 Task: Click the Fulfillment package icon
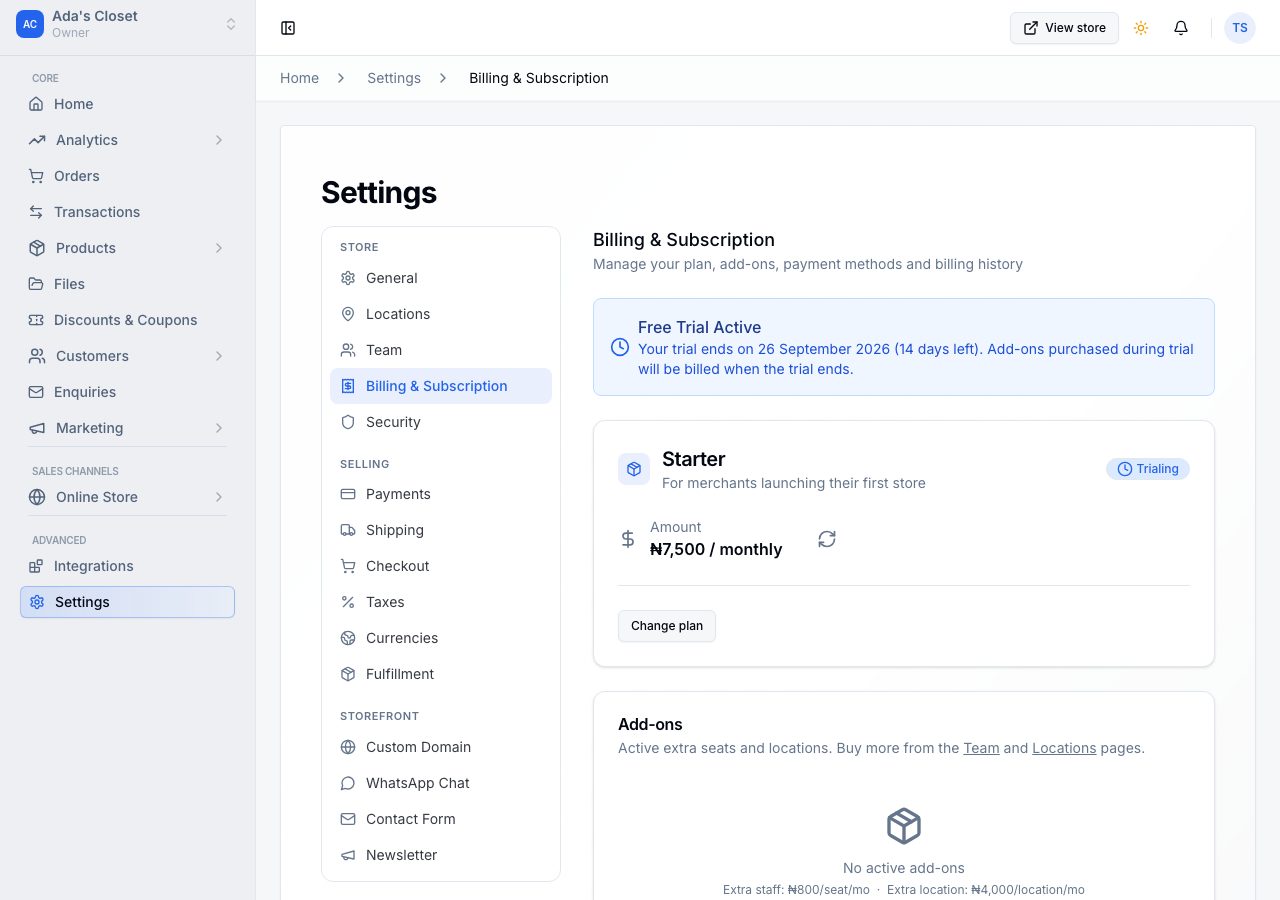[348, 674]
